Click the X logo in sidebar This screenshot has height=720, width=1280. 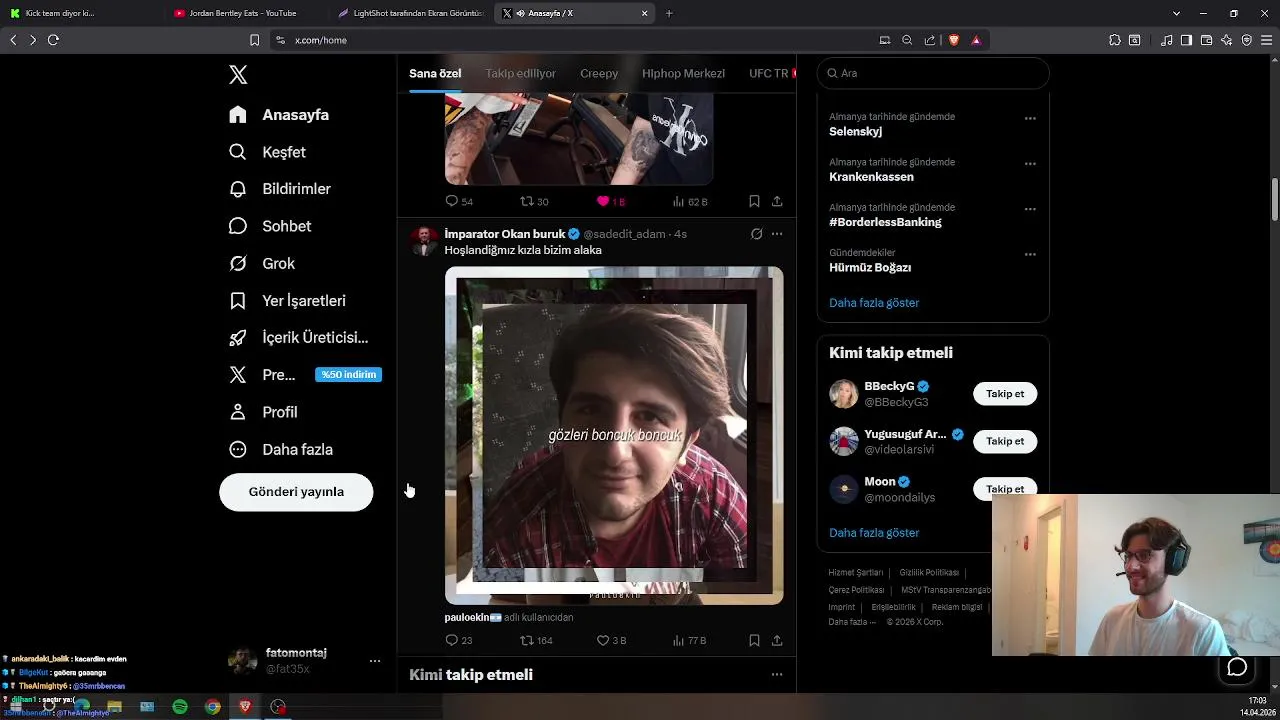click(238, 75)
